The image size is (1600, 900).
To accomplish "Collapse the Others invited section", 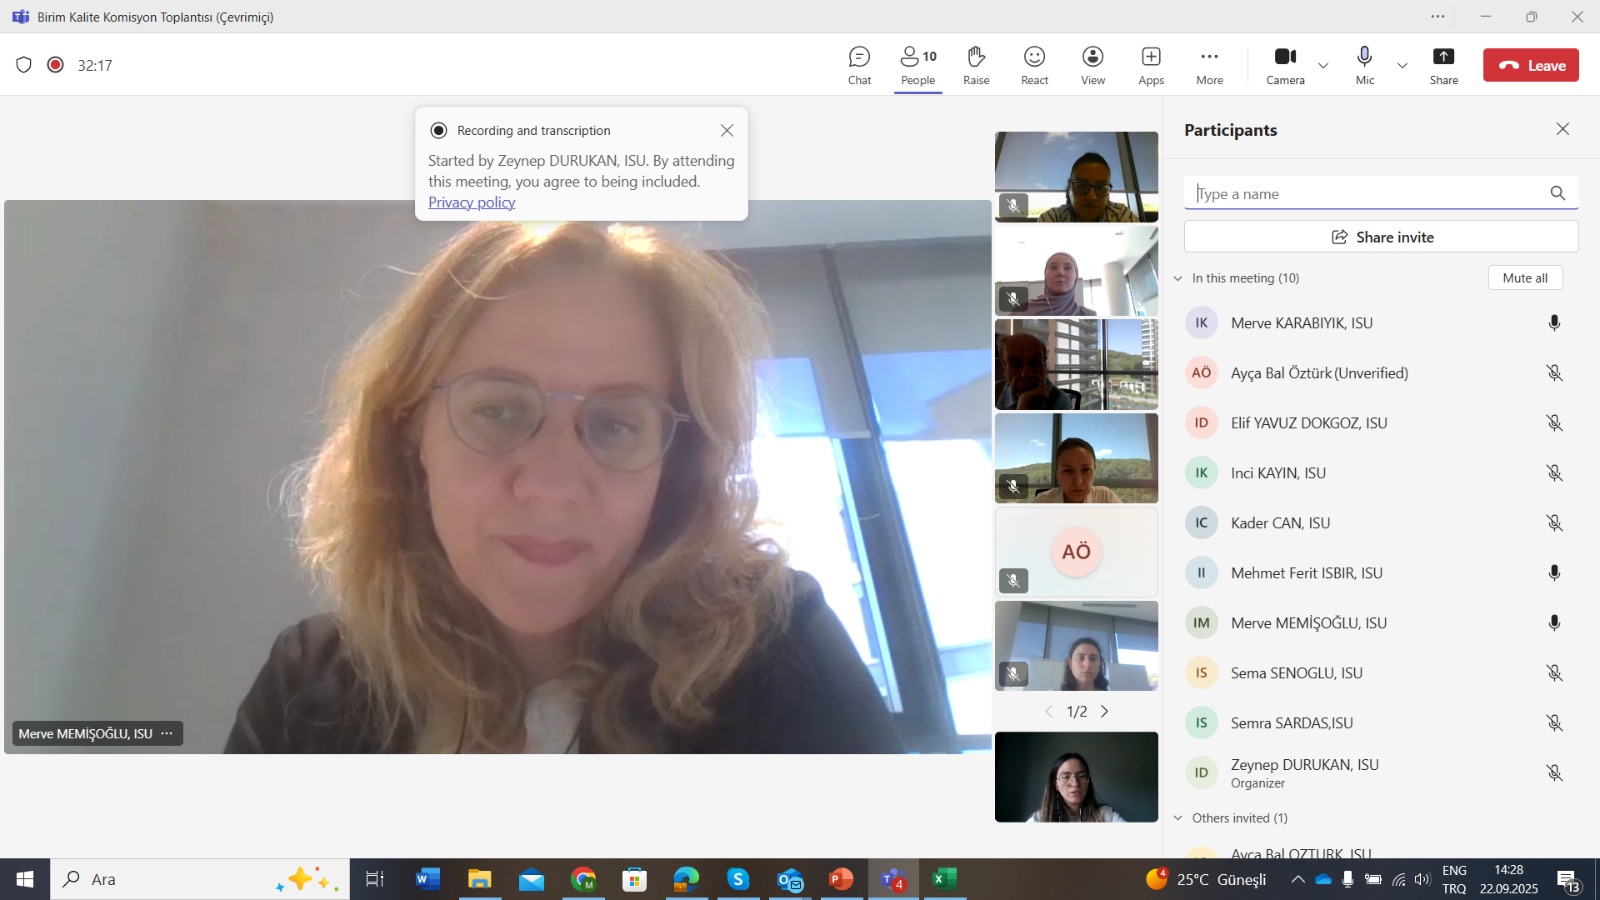I will 1178,818.
